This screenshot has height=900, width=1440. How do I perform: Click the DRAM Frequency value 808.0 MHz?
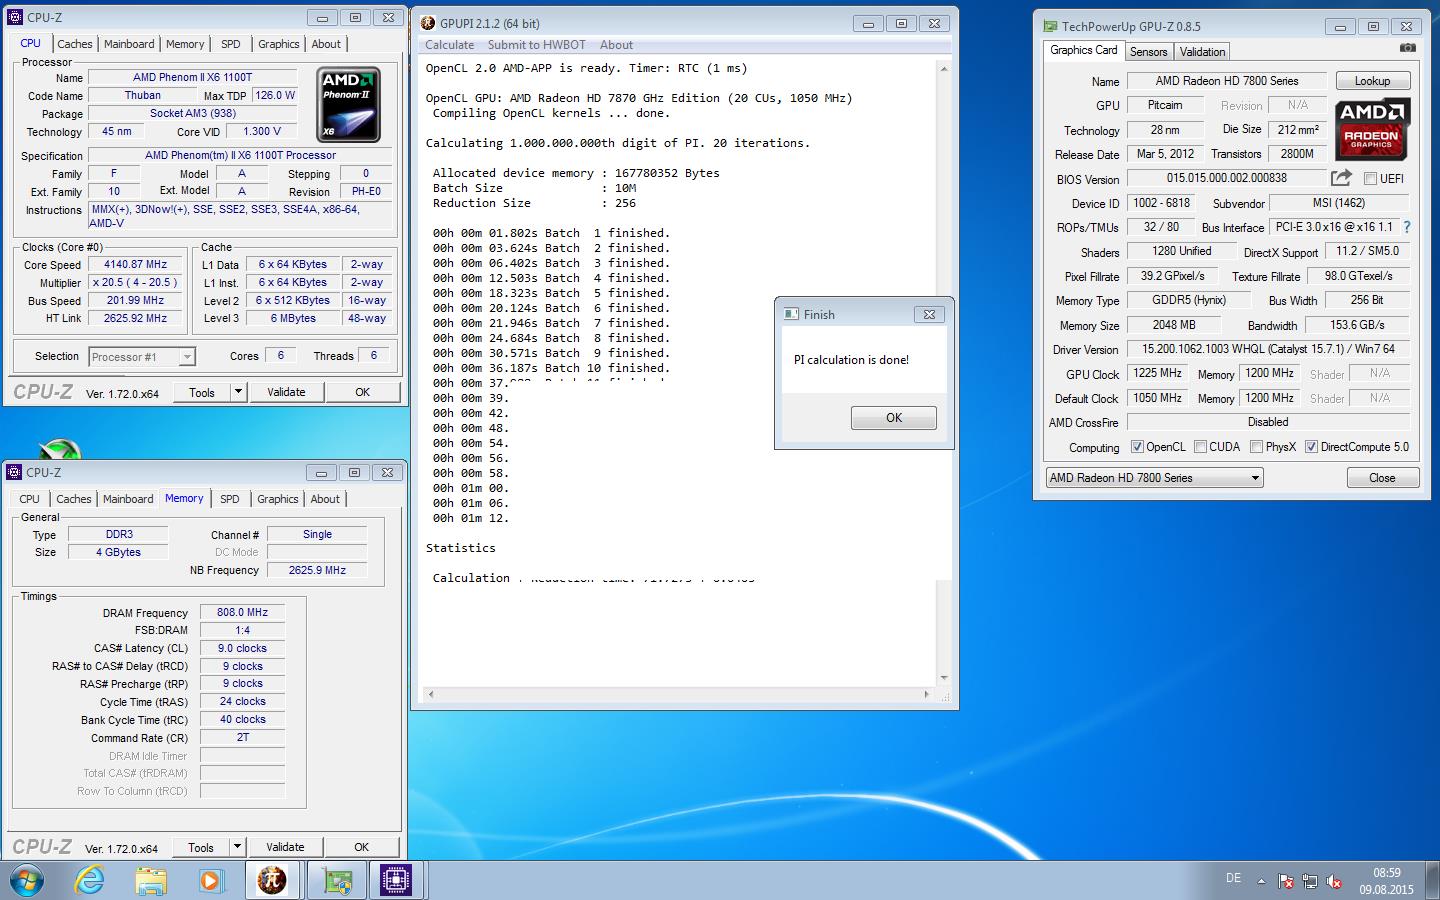tap(242, 612)
